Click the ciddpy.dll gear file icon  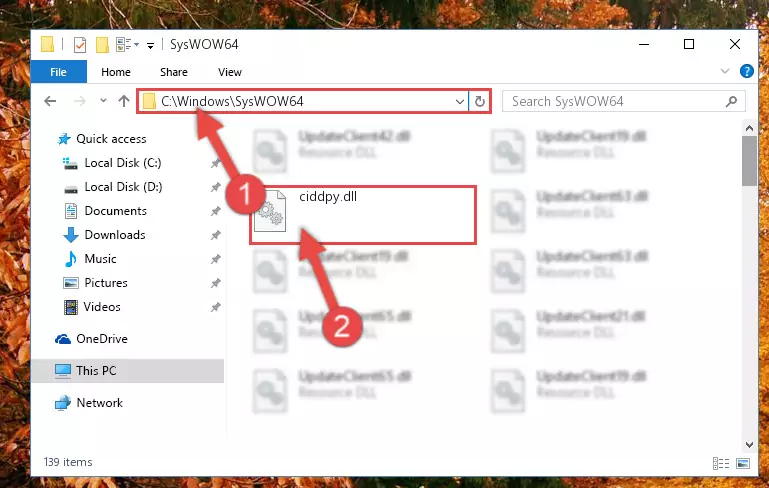(270, 211)
